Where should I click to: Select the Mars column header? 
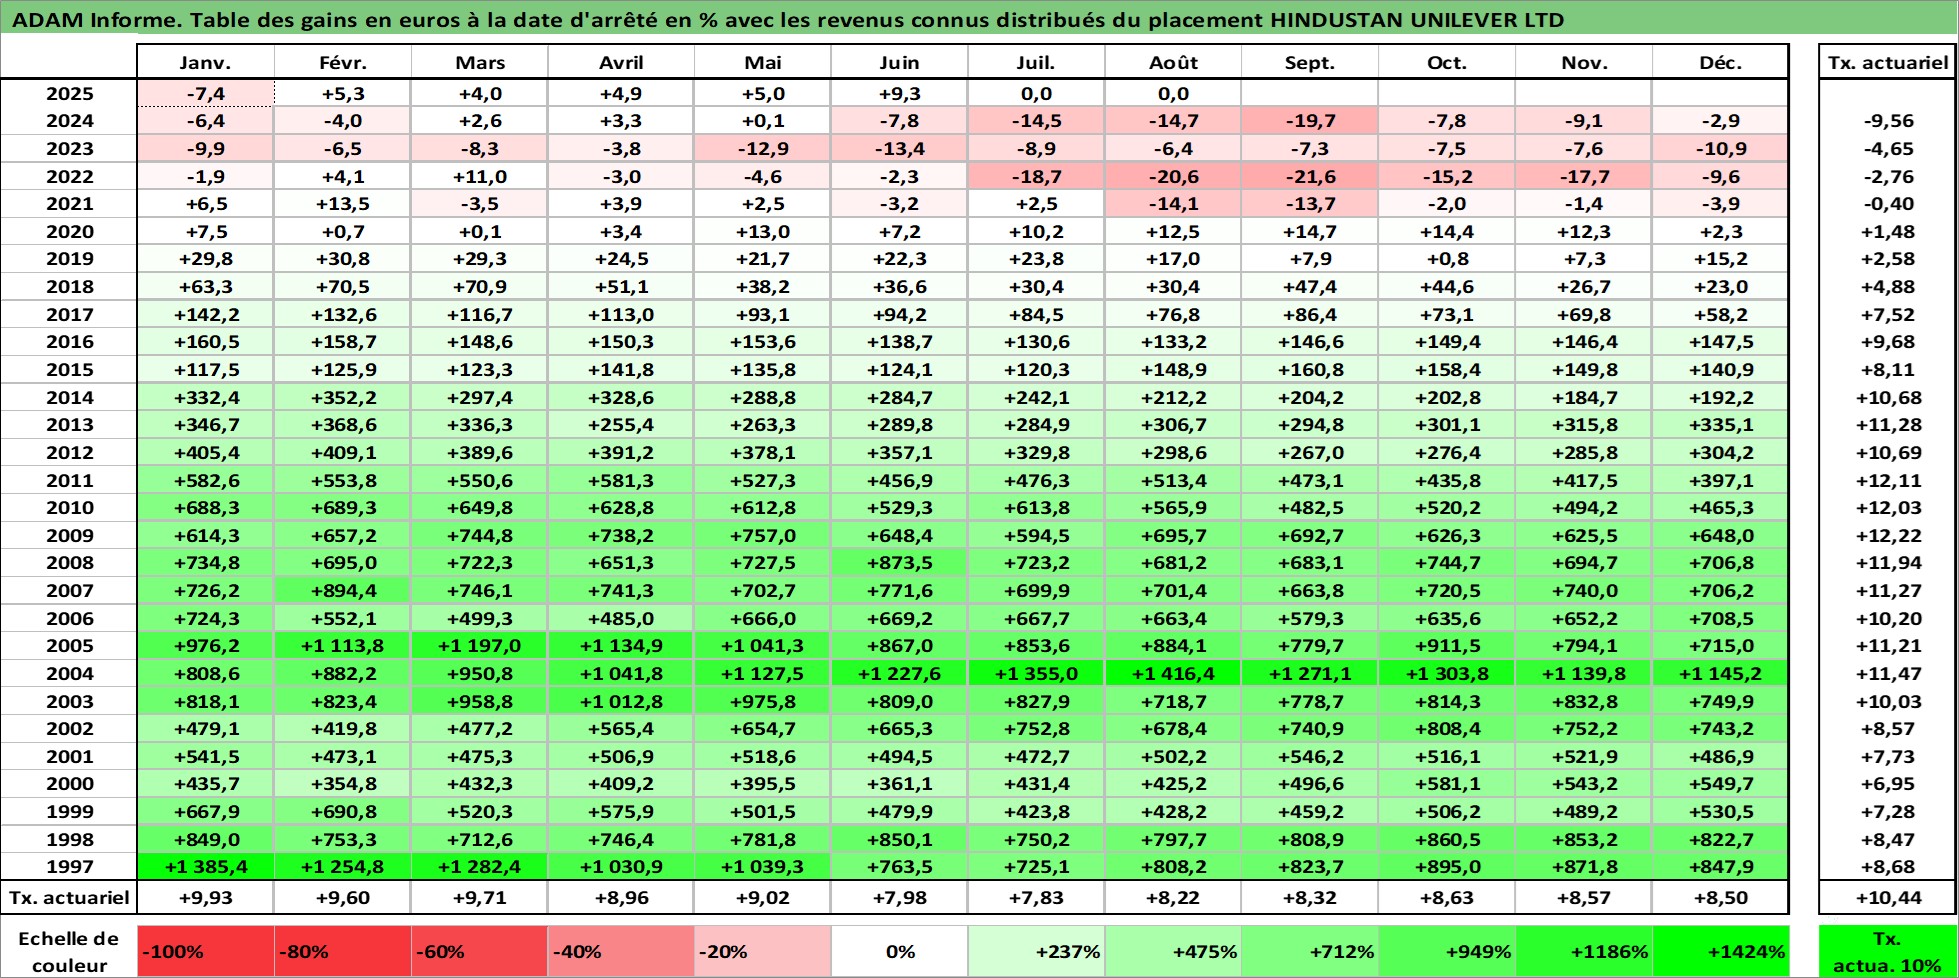pos(480,62)
